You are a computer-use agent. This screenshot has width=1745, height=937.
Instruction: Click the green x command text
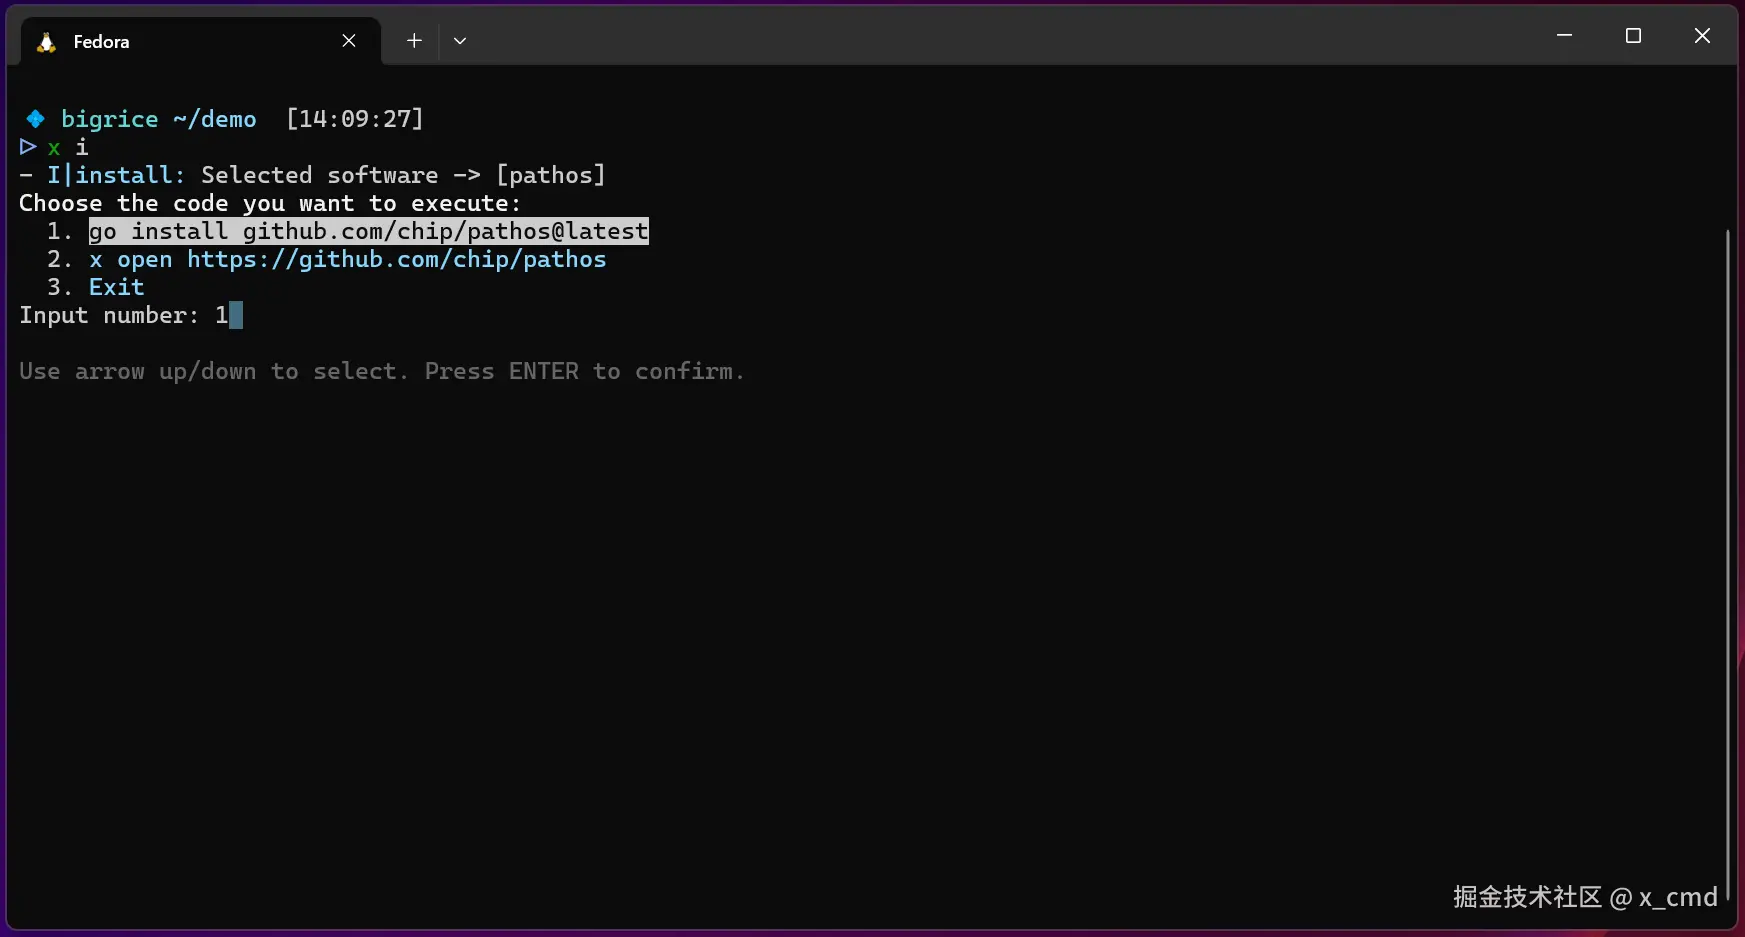coord(54,148)
